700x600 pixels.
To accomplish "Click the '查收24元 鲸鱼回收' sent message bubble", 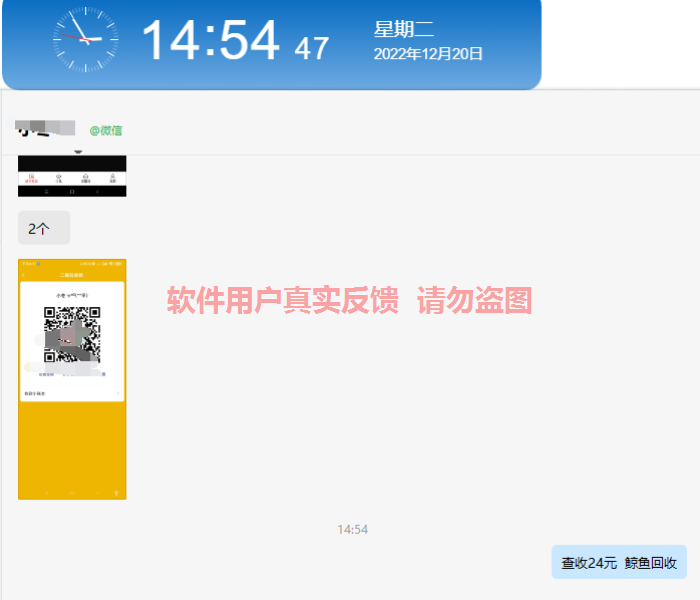I will coord(619,563).
